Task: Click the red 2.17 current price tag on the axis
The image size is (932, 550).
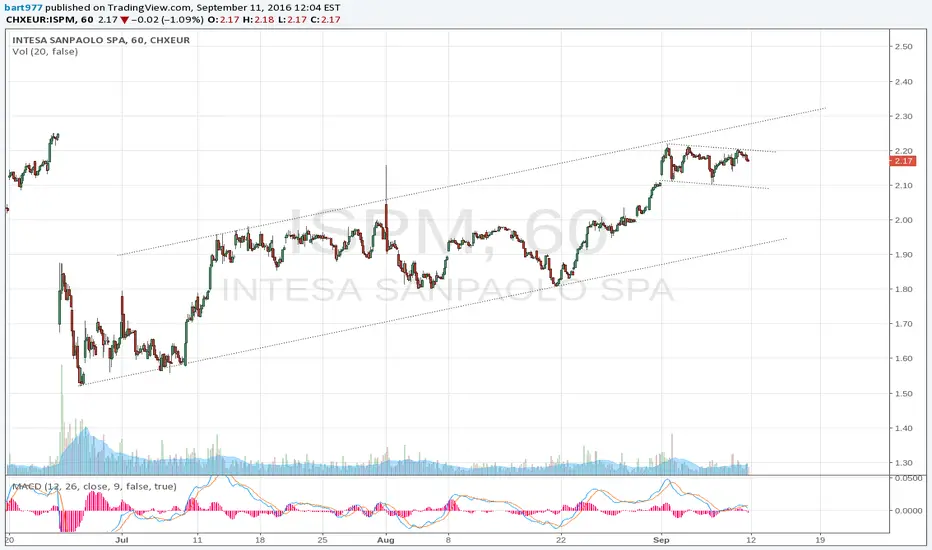Action: (902, 161)
